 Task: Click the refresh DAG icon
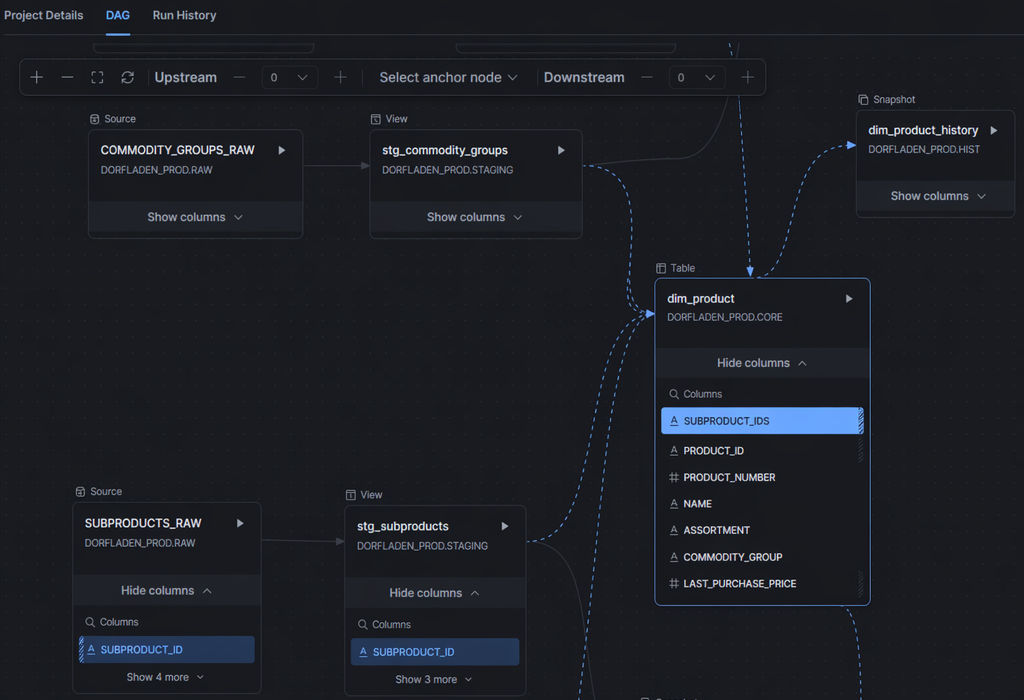coord(128,77)
